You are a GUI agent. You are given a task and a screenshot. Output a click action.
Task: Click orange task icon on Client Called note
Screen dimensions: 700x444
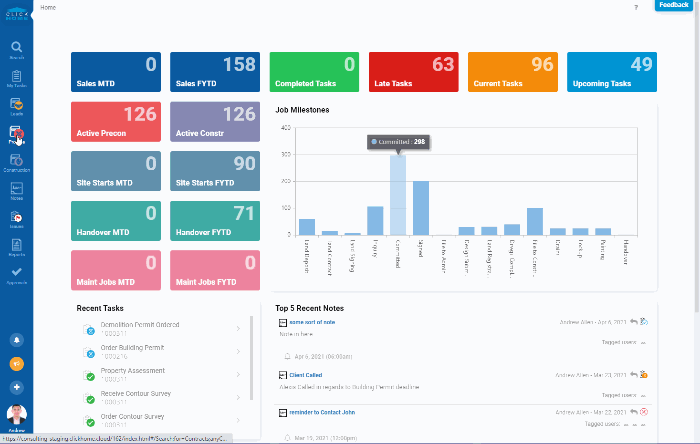(x=644, y=374)
